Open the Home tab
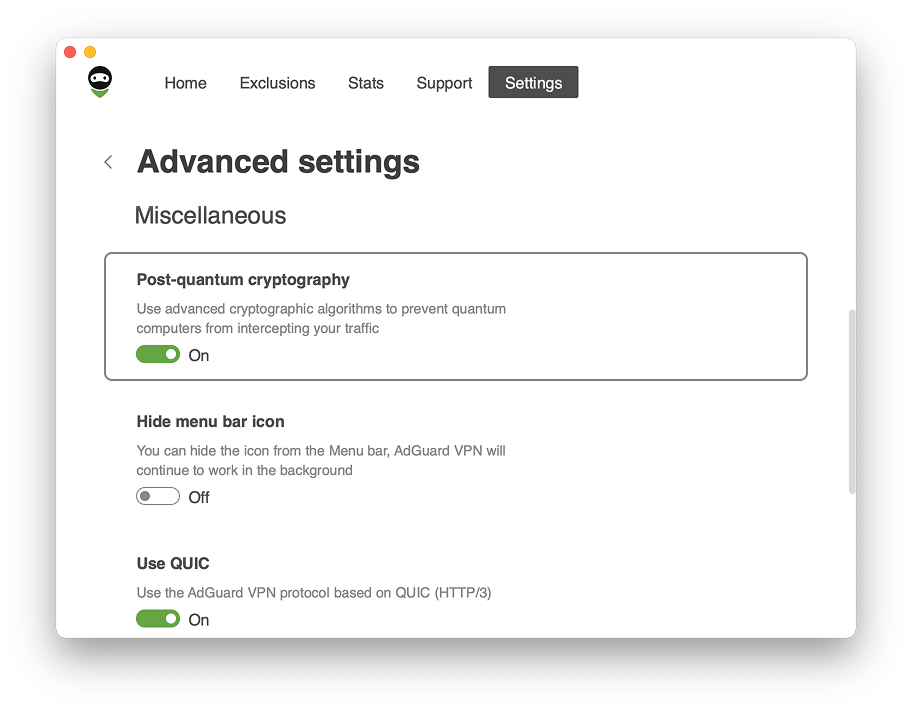This screenshot has width=912, height=712. pos(185,83)
